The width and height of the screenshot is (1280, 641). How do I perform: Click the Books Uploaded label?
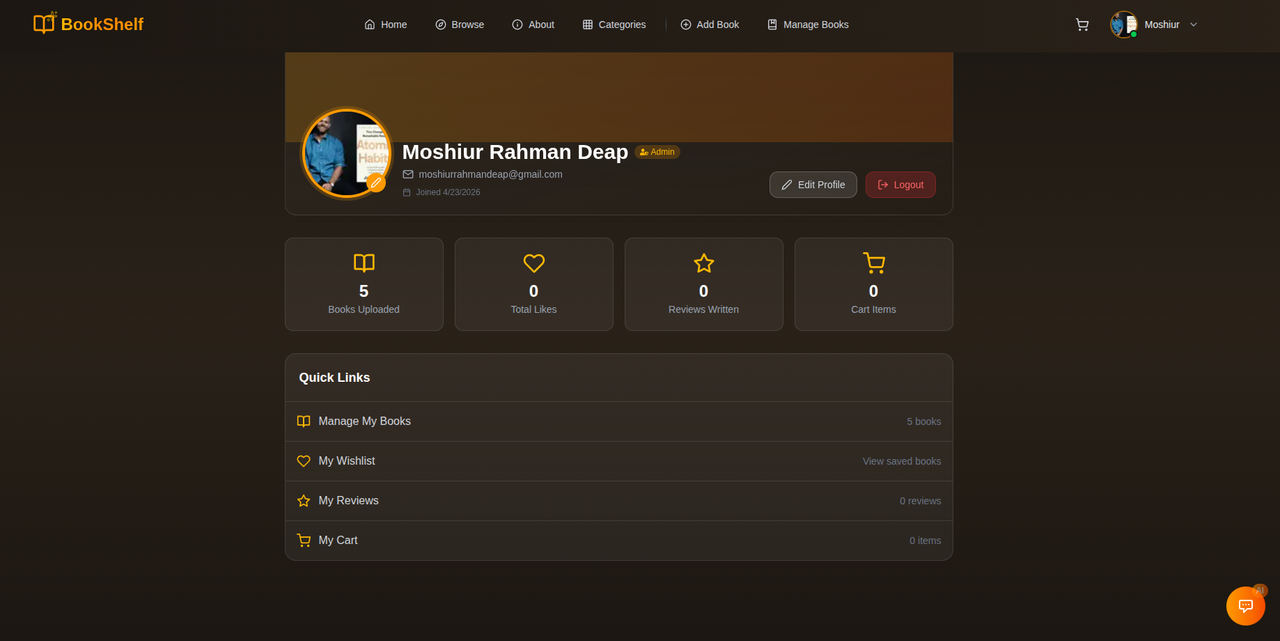(364, 310)
